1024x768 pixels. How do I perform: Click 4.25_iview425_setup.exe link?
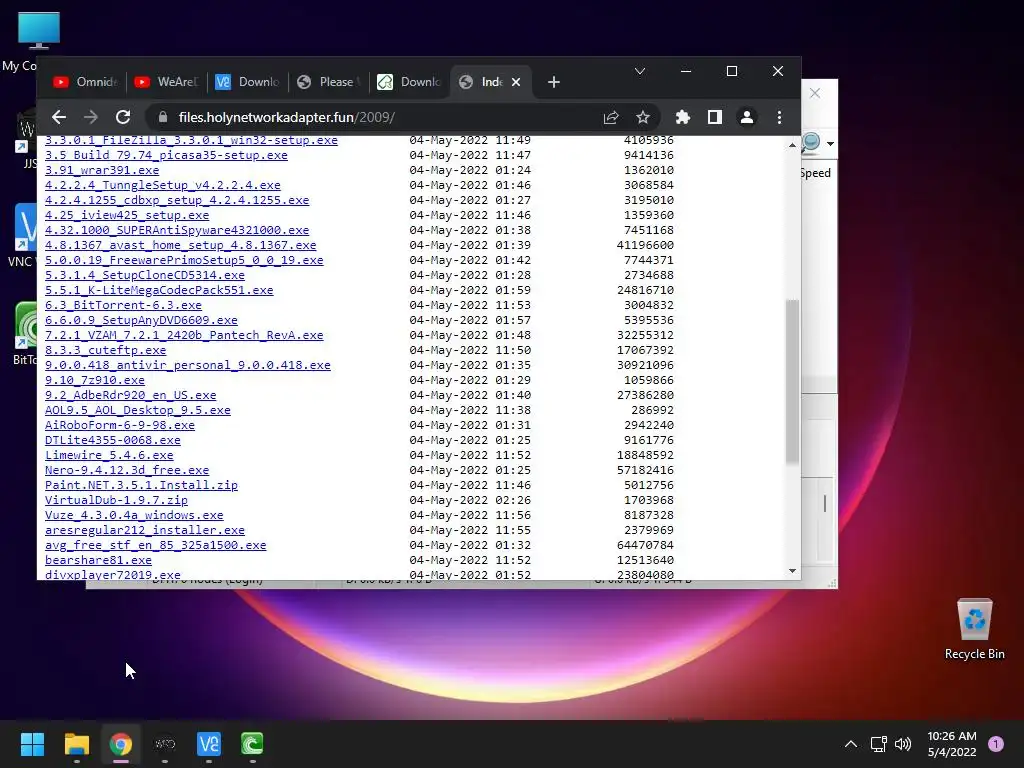(127, 216)
